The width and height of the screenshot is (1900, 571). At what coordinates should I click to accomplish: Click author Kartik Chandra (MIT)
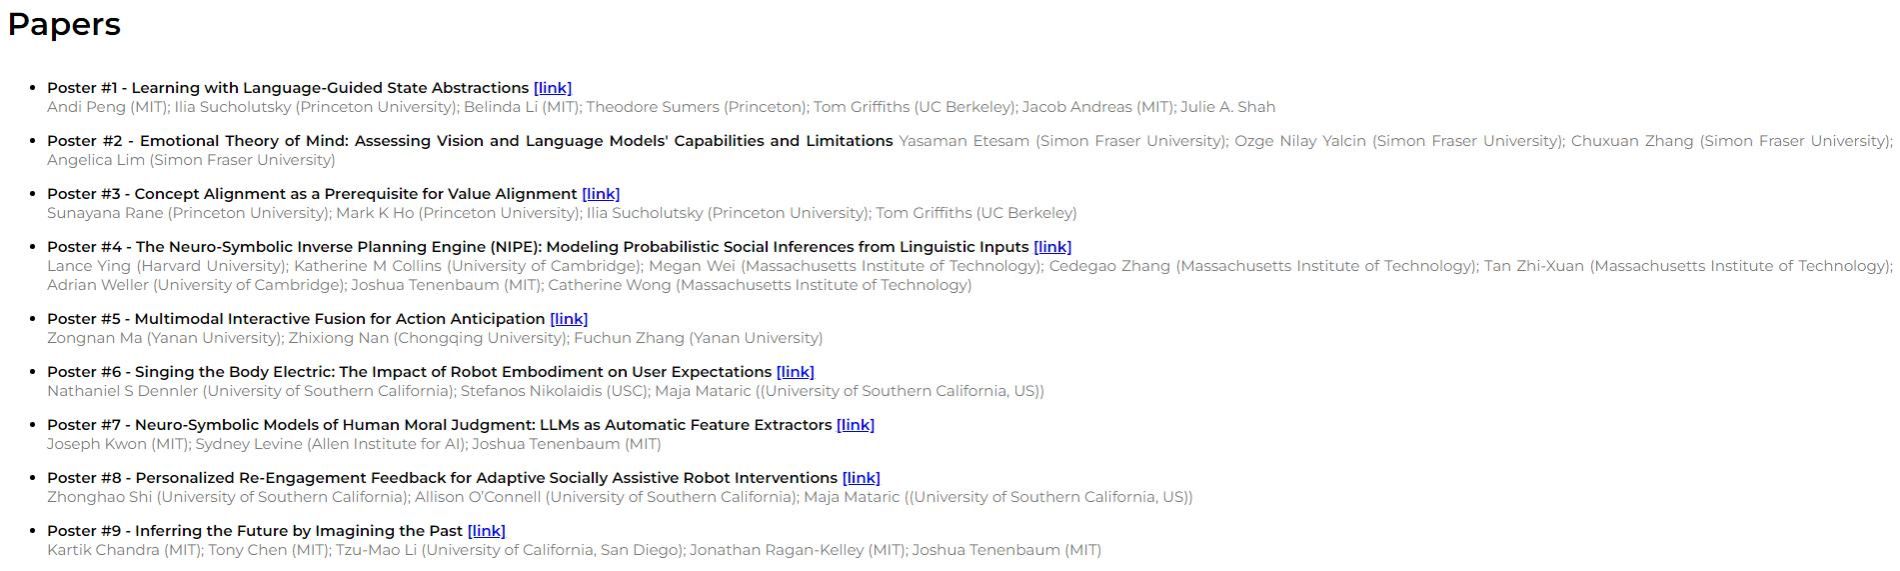[124, 550]
